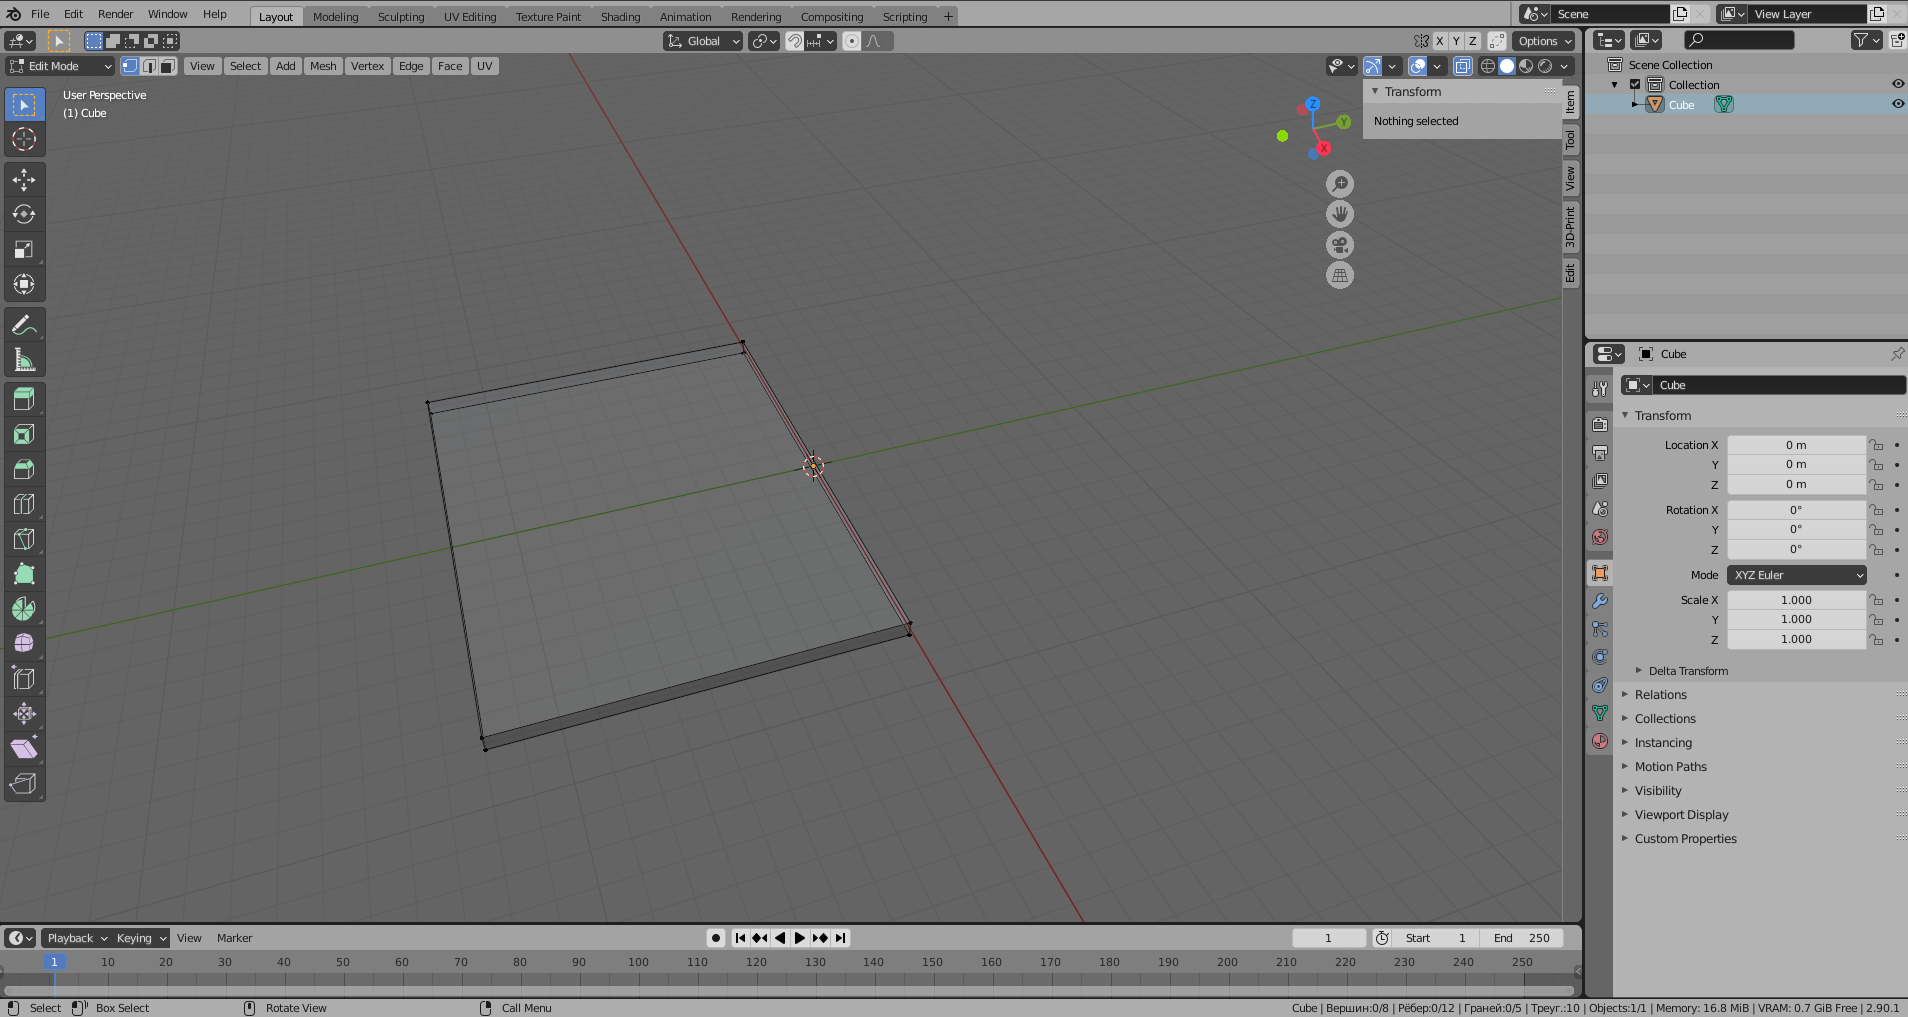Open the Modifier properties wrench tab
This screenshot has height=1017, width=1908.
[1600, 601]
